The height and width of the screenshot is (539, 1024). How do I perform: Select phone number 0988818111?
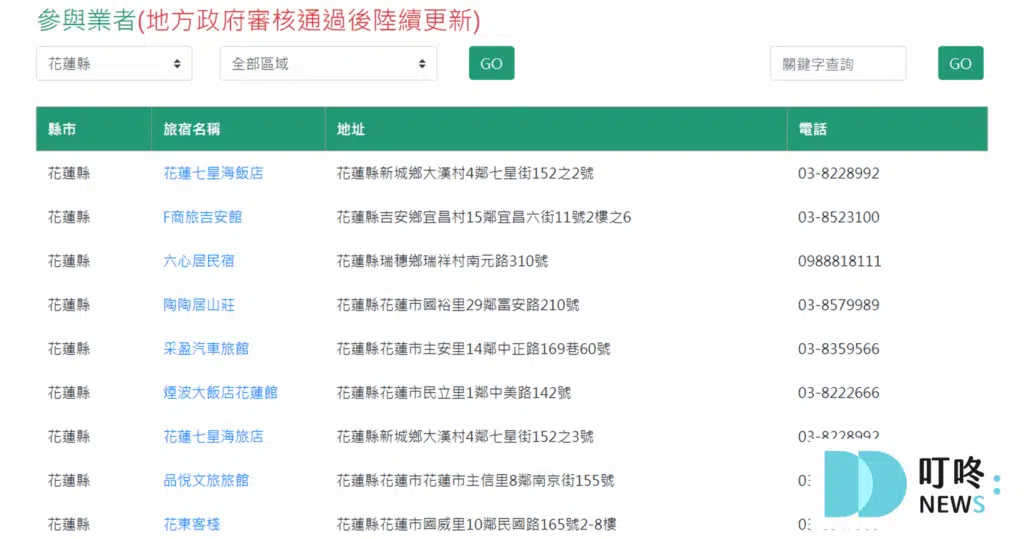pos(839,261)
